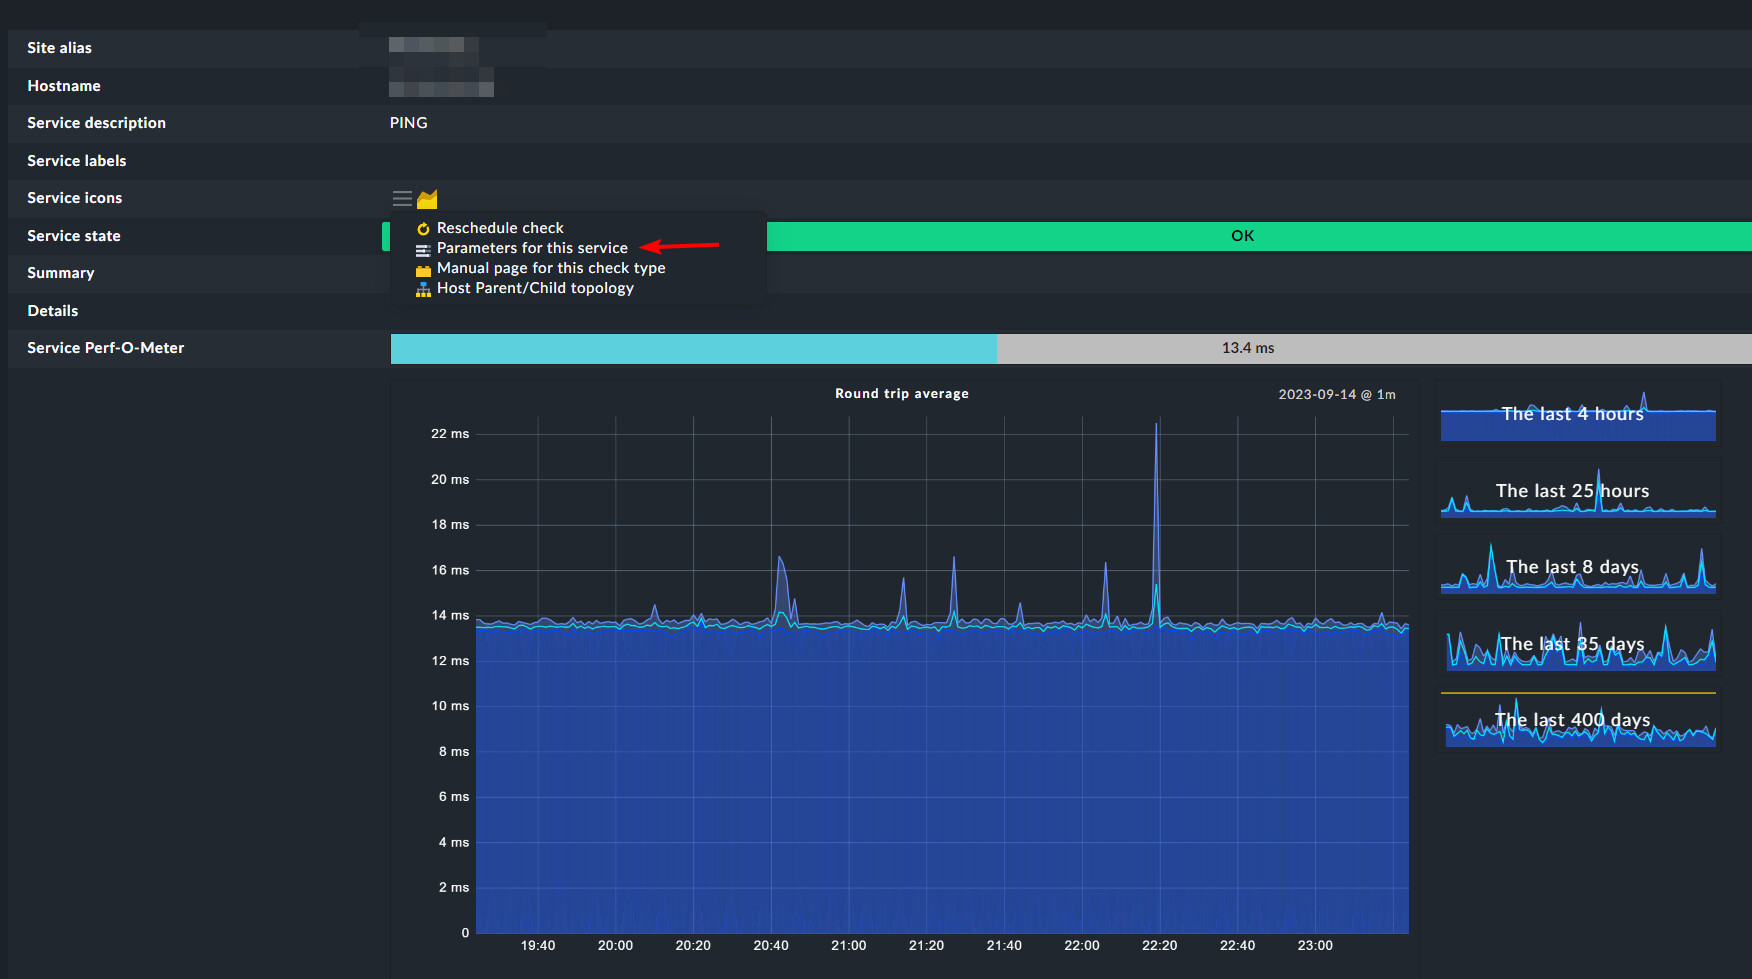Click the Round trip average graph title

902,394
